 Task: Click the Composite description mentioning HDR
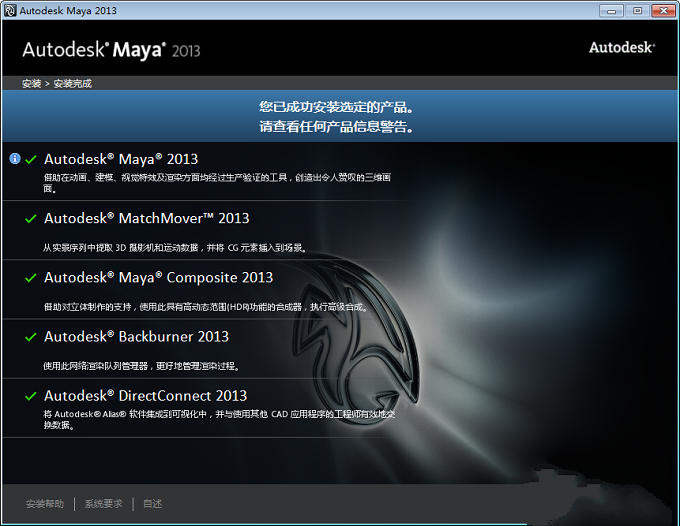coord(206,307)
